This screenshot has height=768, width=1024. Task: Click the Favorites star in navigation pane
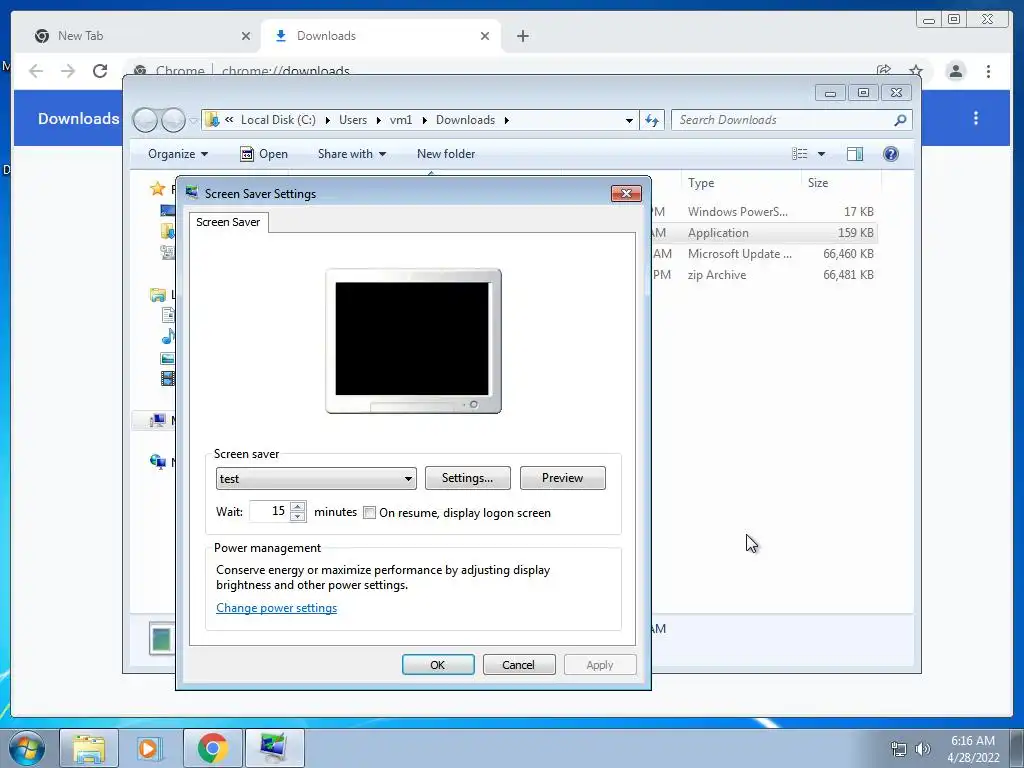coord(157,189)
